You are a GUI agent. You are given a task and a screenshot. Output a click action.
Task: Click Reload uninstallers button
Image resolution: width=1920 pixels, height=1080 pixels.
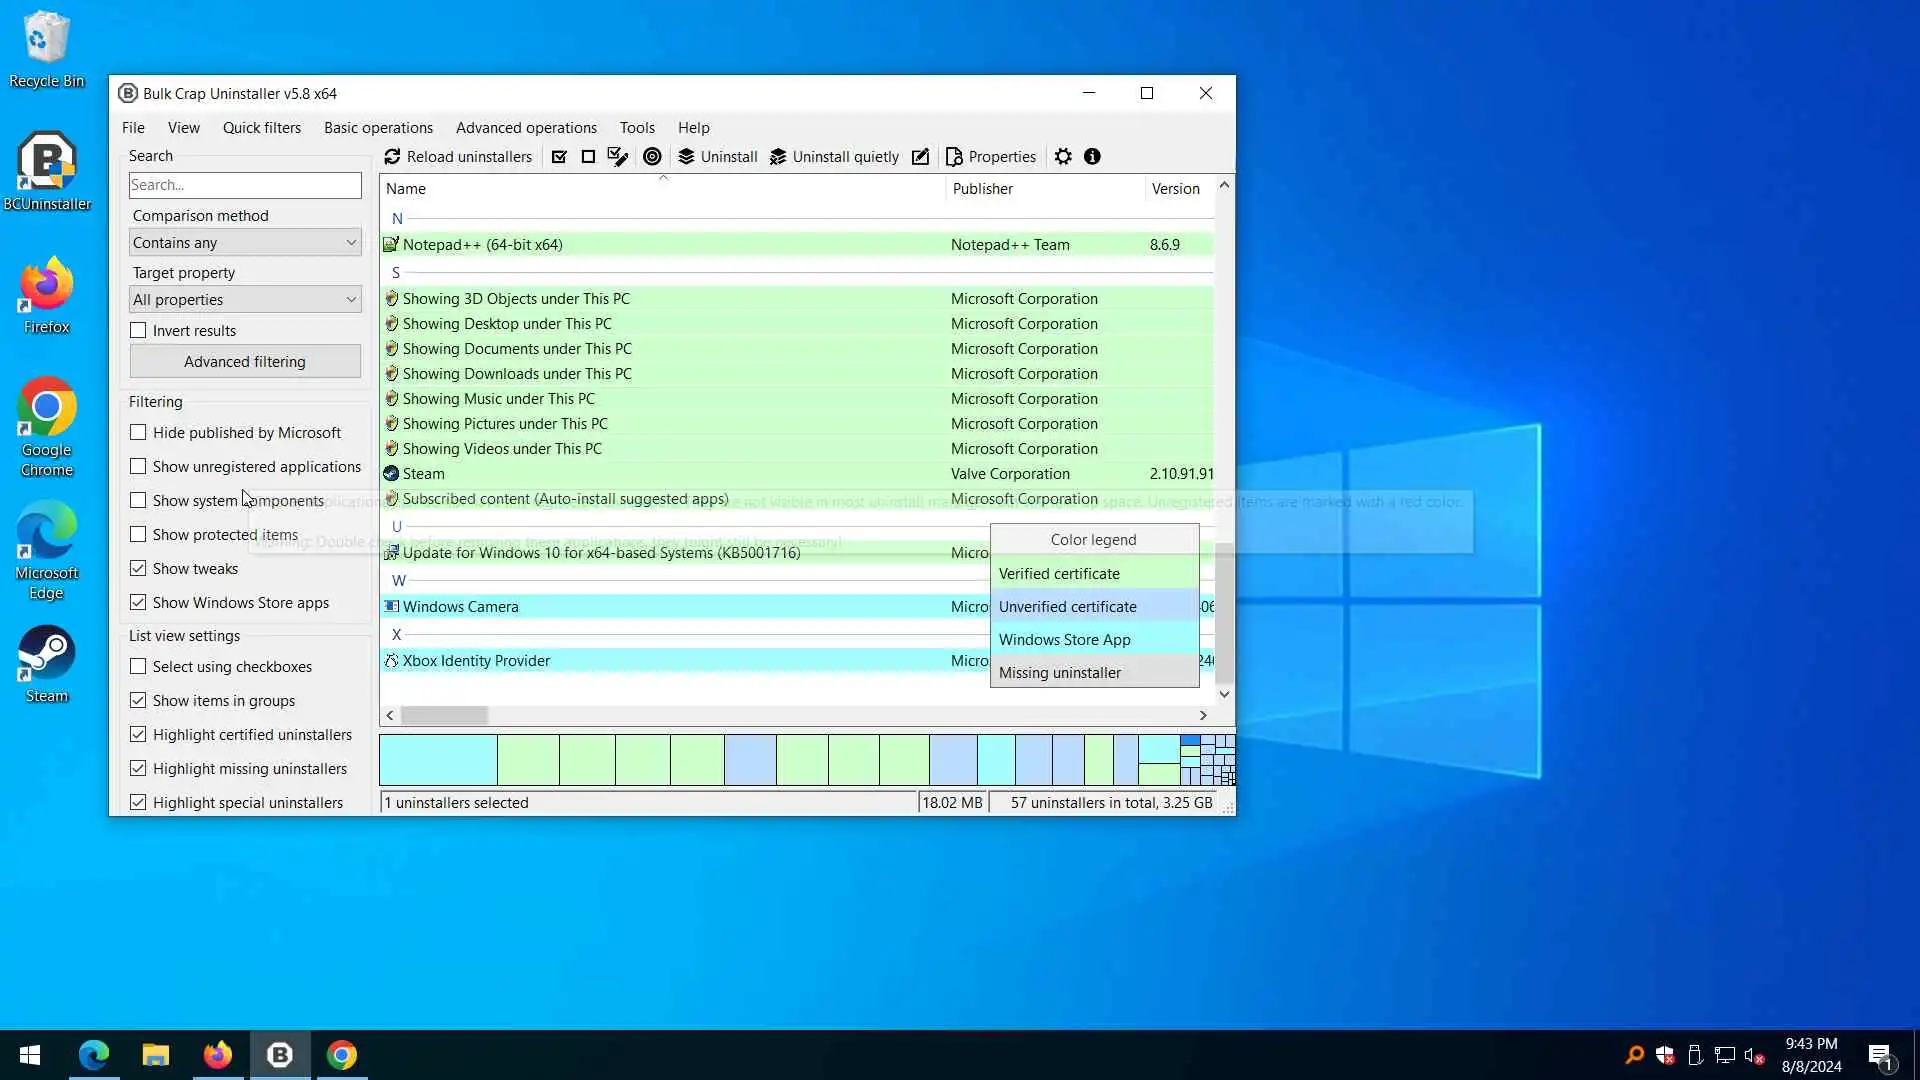pyautogui.click(x=458, y=157)
